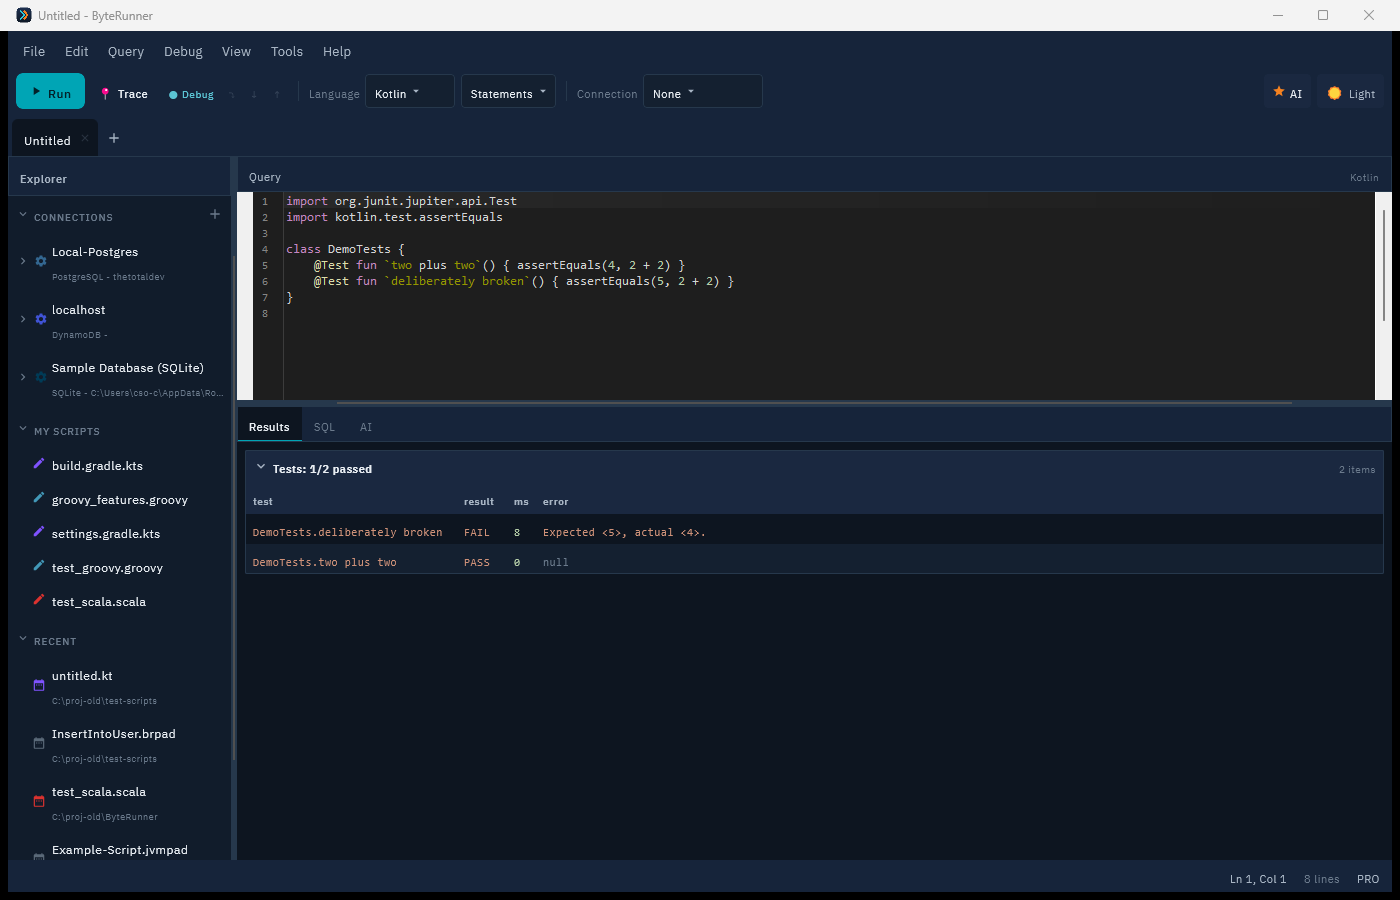Add a new connection with plus icon
This screenshot has width=1400, height=900.
215,214
